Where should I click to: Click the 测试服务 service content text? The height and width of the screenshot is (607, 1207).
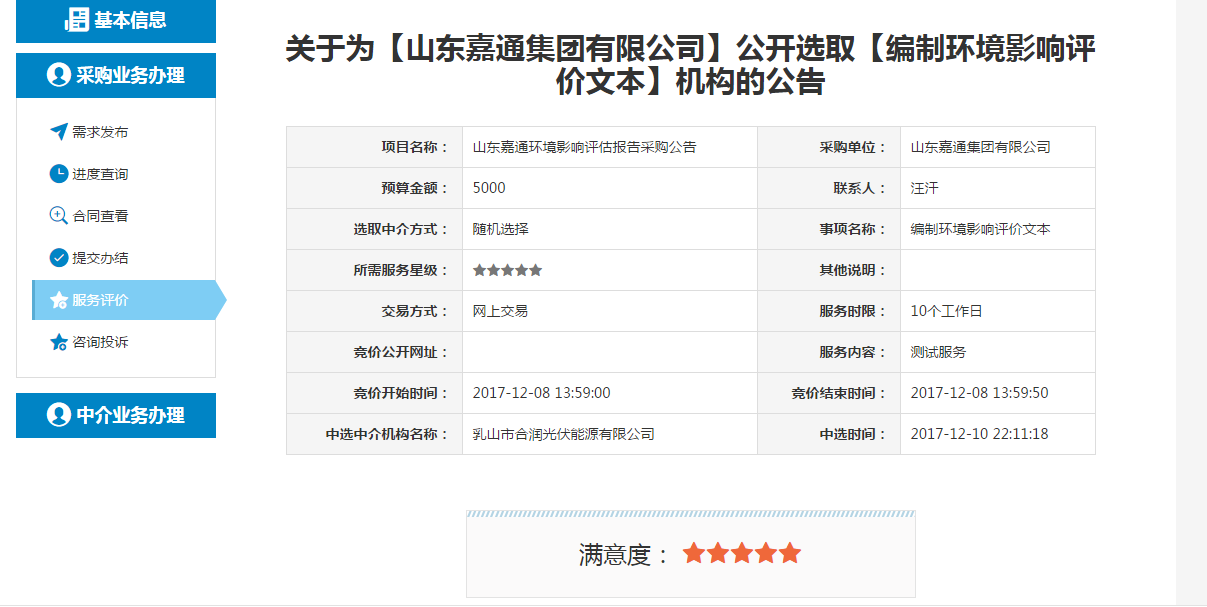click(938, 352)
